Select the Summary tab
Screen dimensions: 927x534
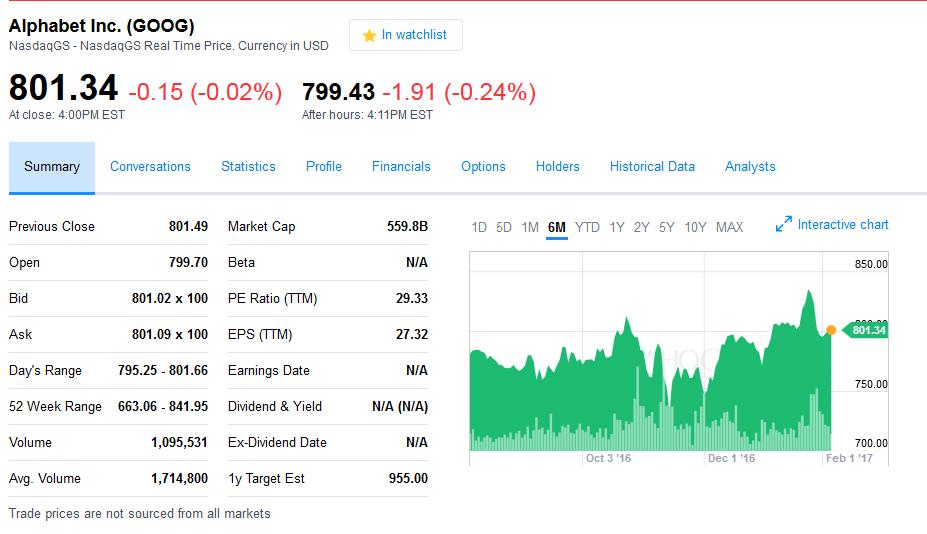point(52,167)
